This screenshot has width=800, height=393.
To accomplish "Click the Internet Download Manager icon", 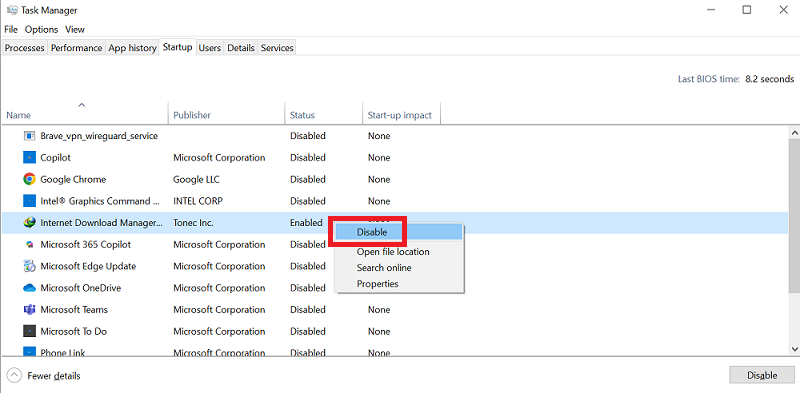I will (30, 223).
